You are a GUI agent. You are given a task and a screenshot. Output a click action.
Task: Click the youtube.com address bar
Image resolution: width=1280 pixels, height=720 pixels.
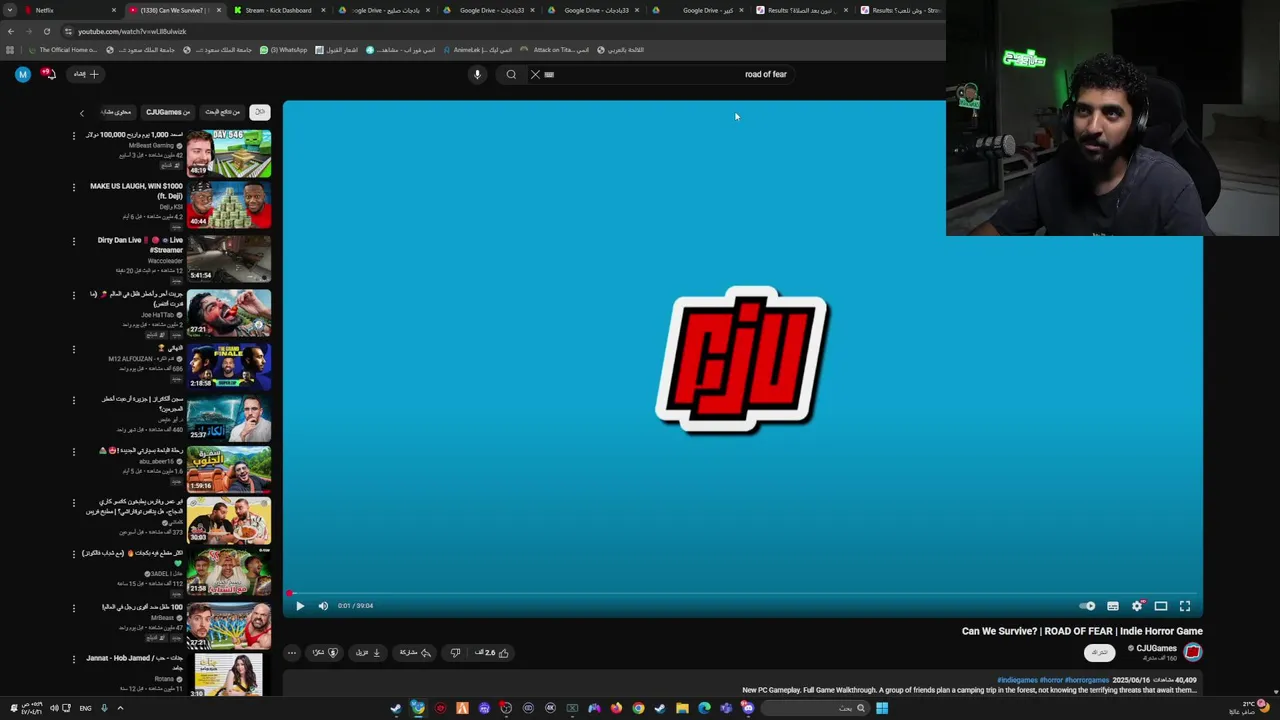pyautogui.click(x=500, y=31)
